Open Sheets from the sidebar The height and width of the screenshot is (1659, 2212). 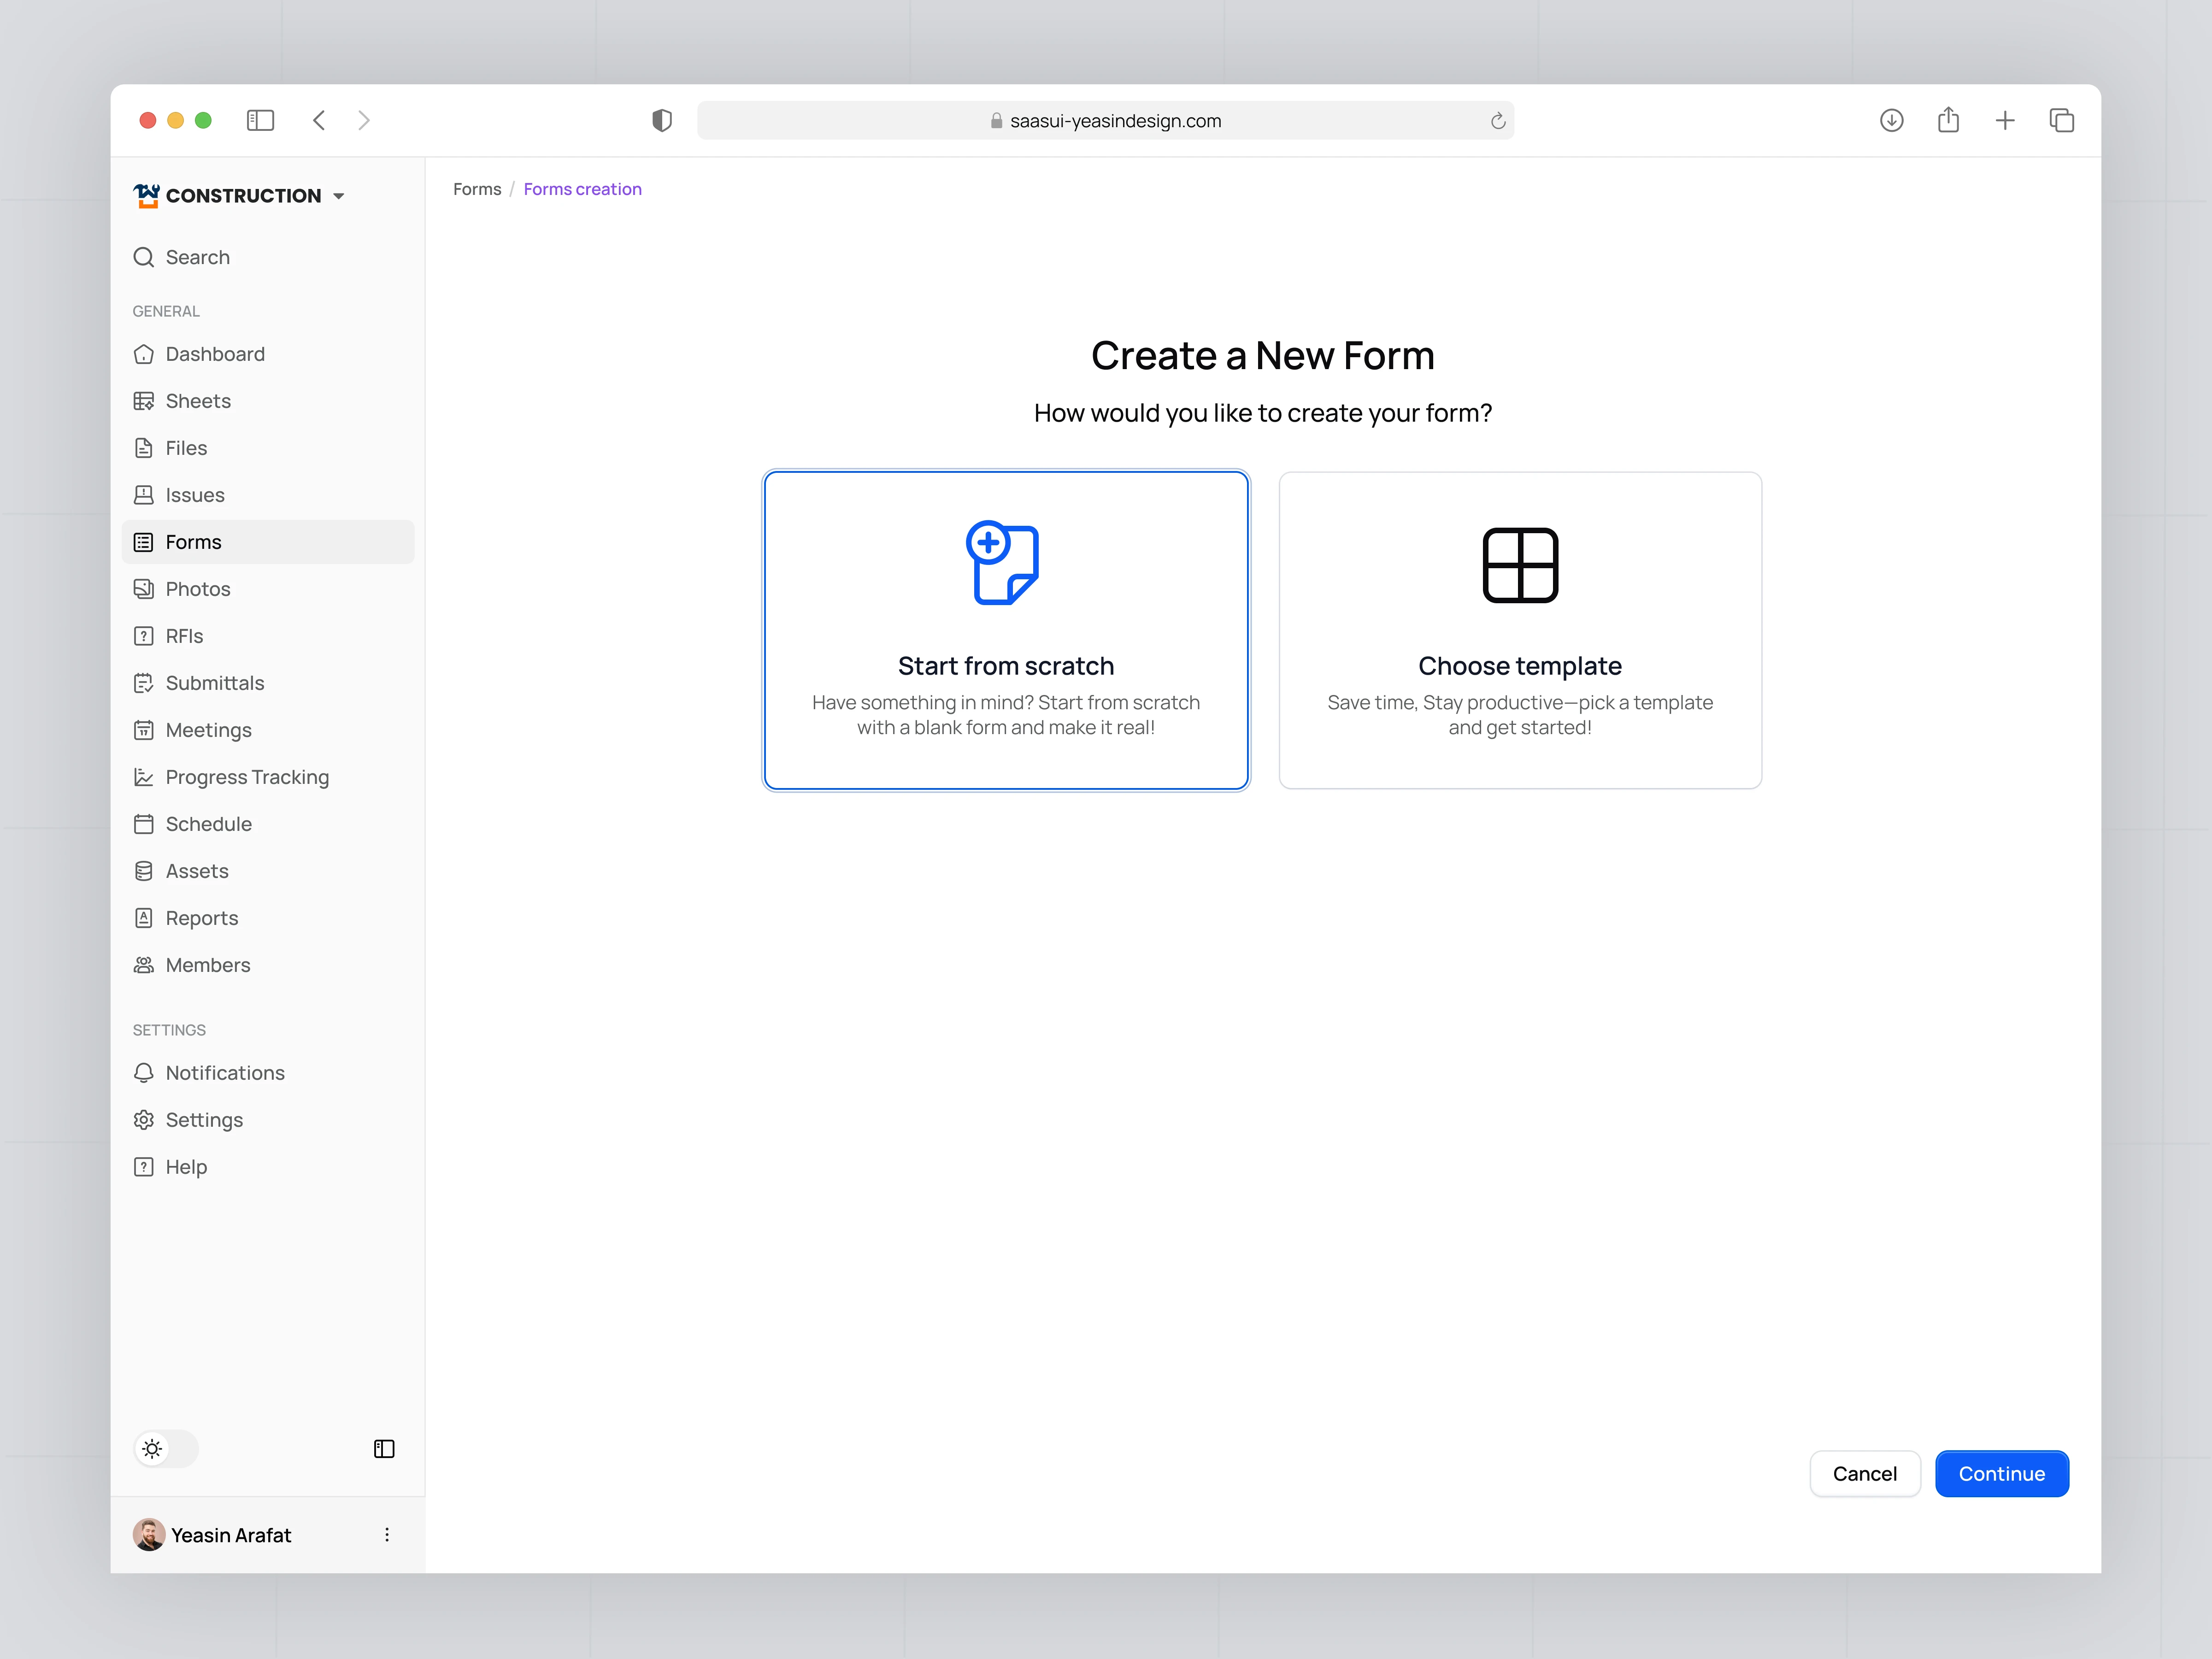pos(268,401)
